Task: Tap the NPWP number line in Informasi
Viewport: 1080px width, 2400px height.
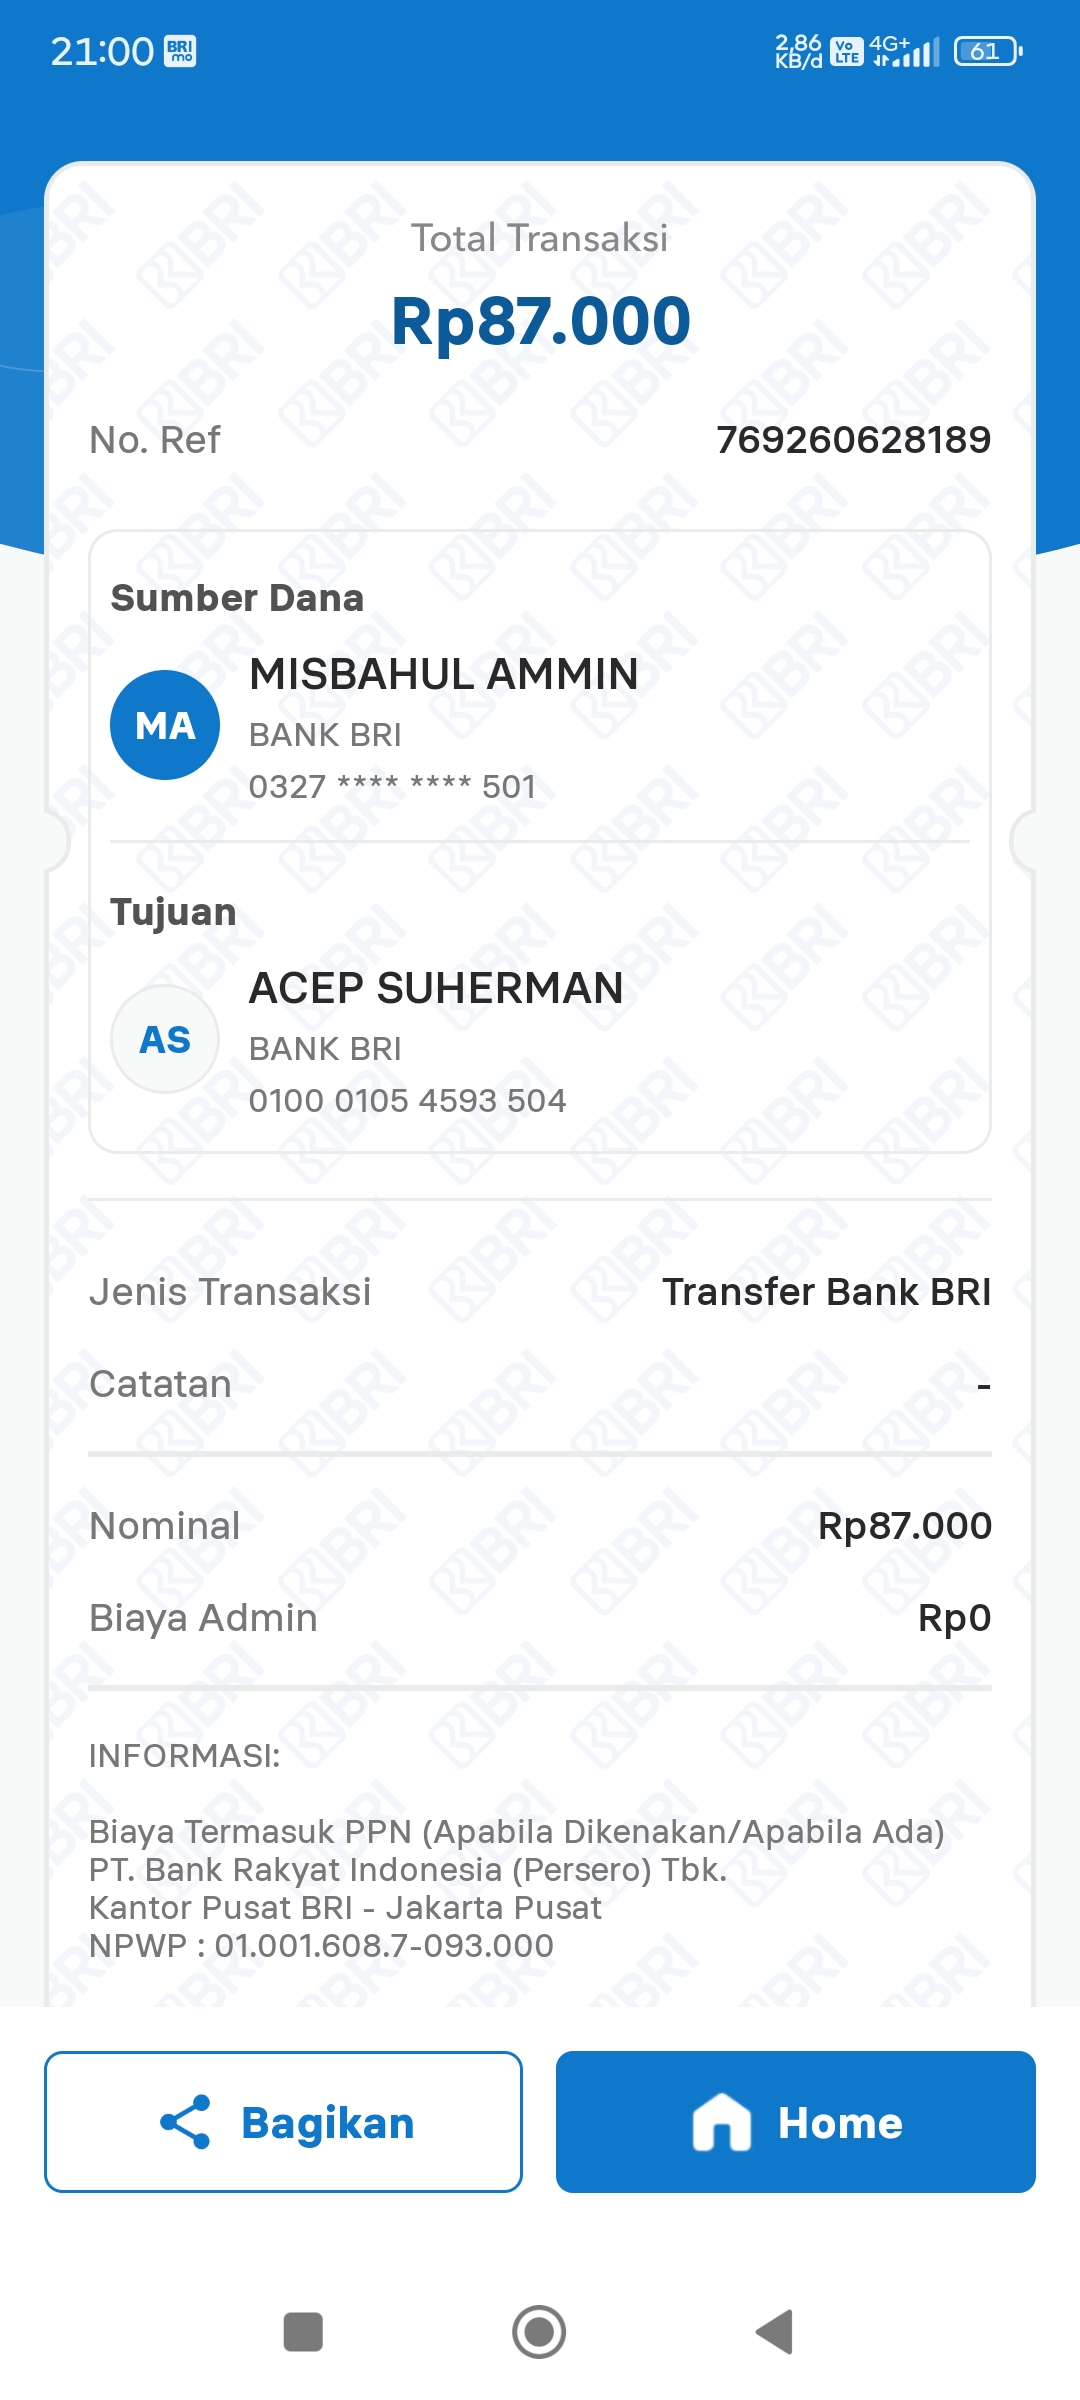Action: [321, 1946]
